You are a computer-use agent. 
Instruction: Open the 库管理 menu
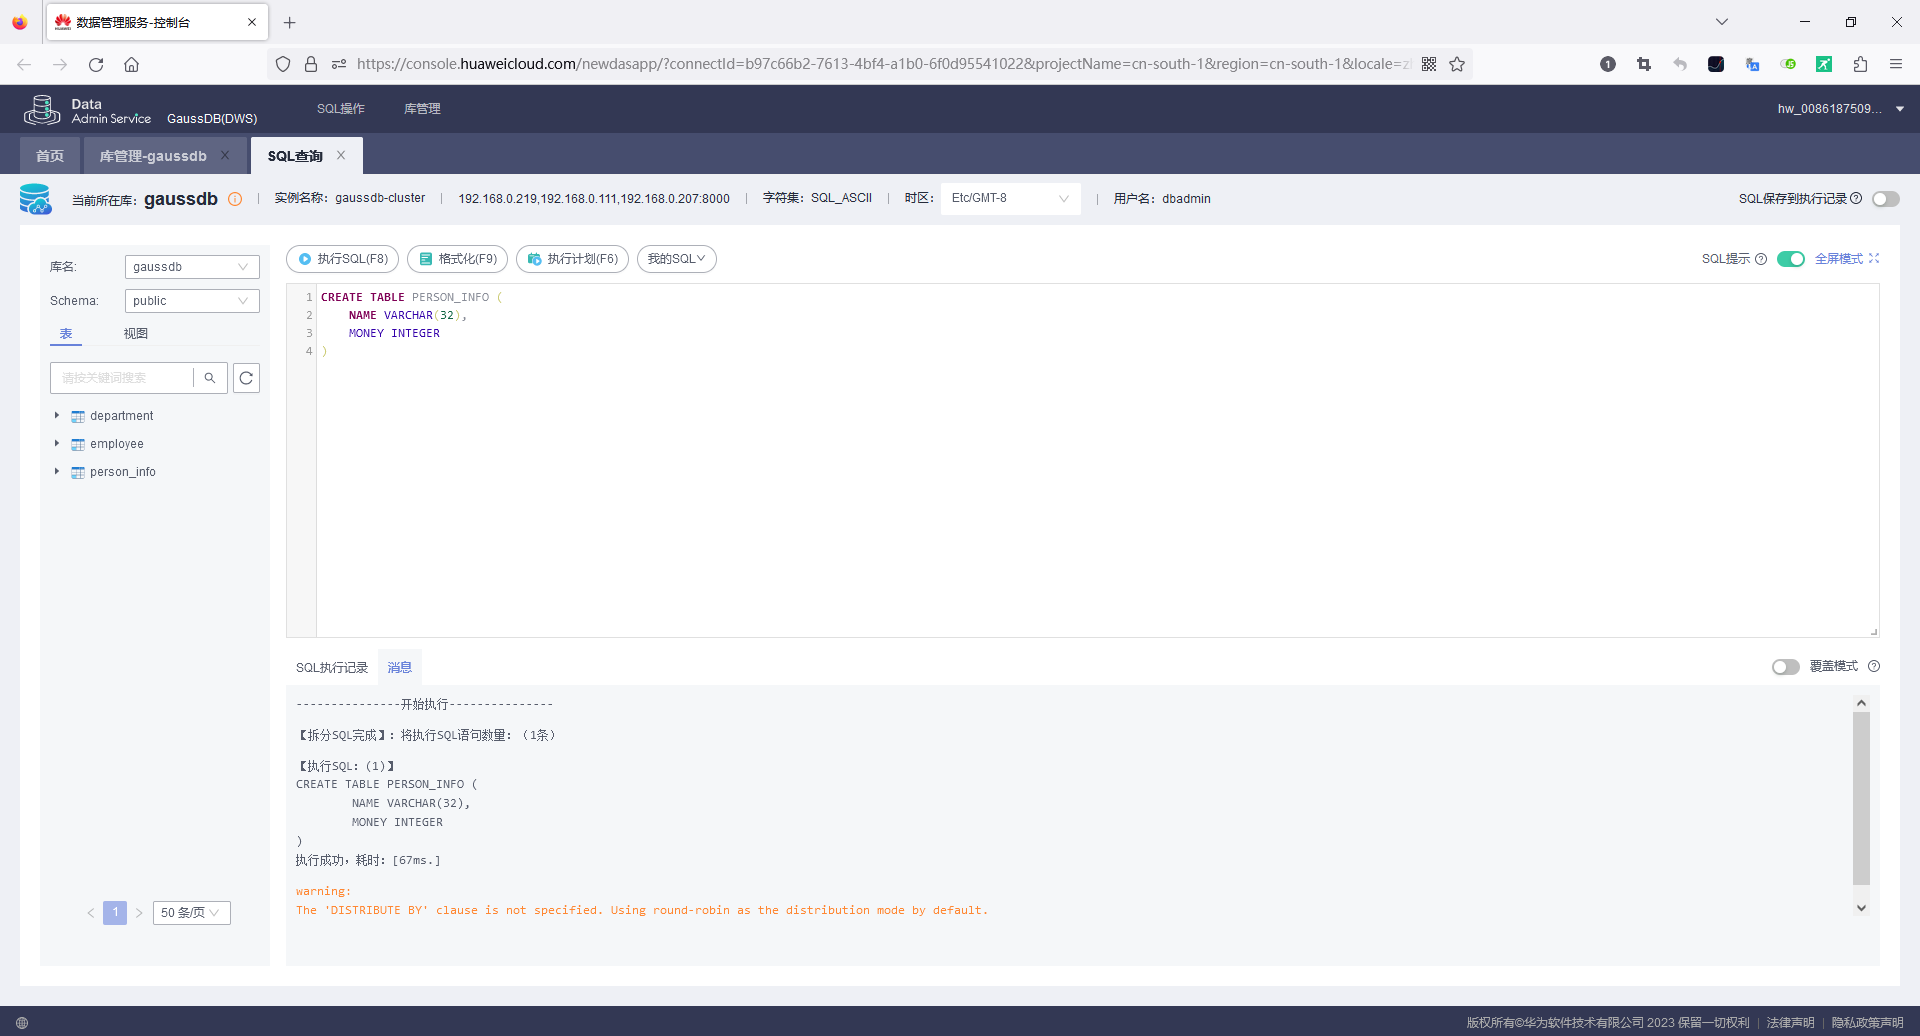coord(422,109)
